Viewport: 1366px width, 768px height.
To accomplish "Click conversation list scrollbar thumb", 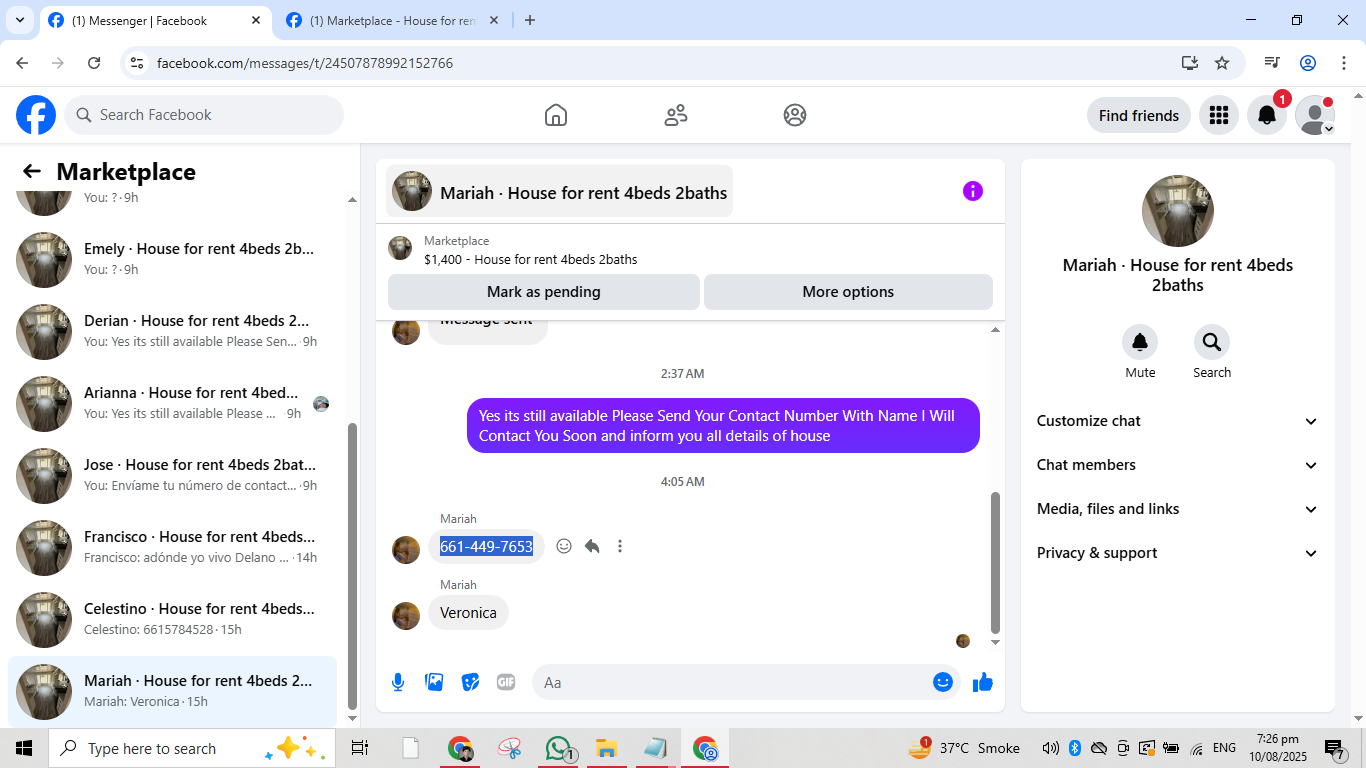I will [352, 565].
